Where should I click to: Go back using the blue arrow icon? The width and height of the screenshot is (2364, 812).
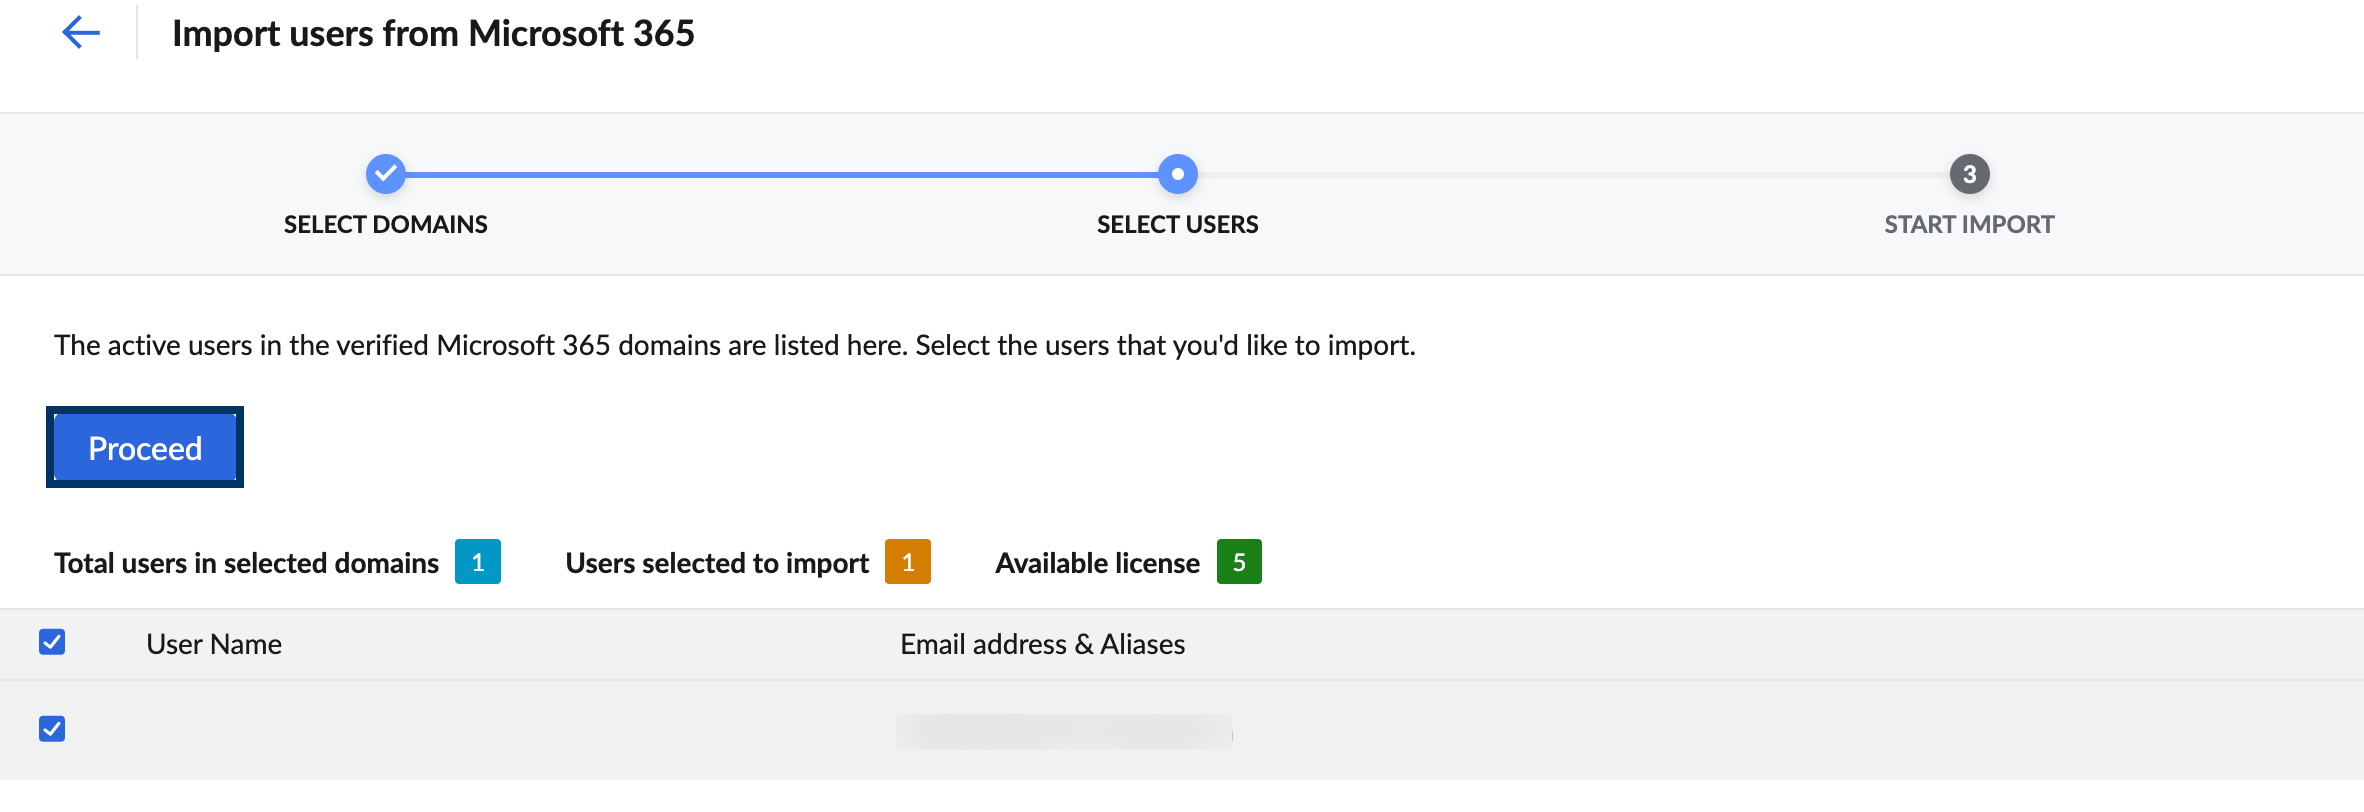tap(81, 32)
